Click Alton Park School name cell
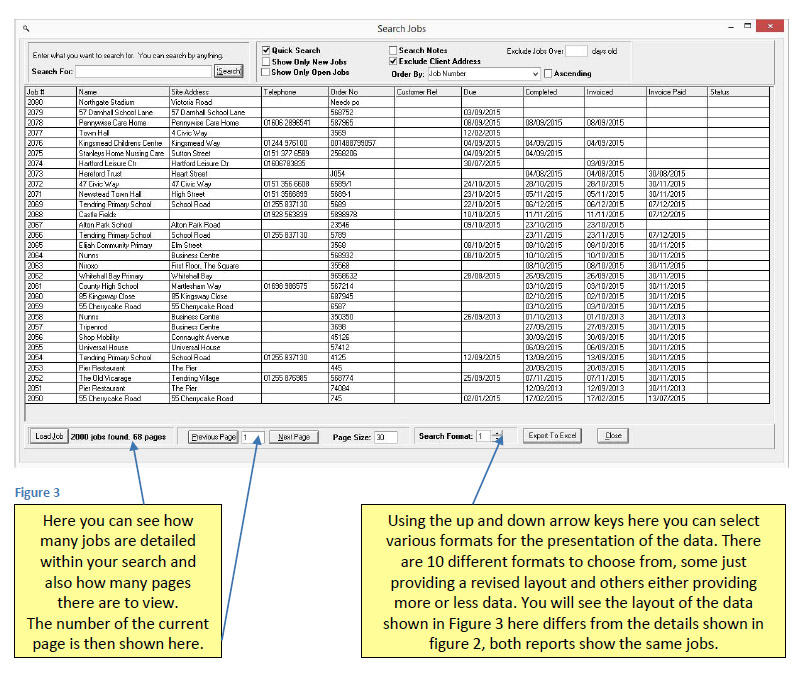810x674 pixels. pyautogui.click(x=123, y=225)
